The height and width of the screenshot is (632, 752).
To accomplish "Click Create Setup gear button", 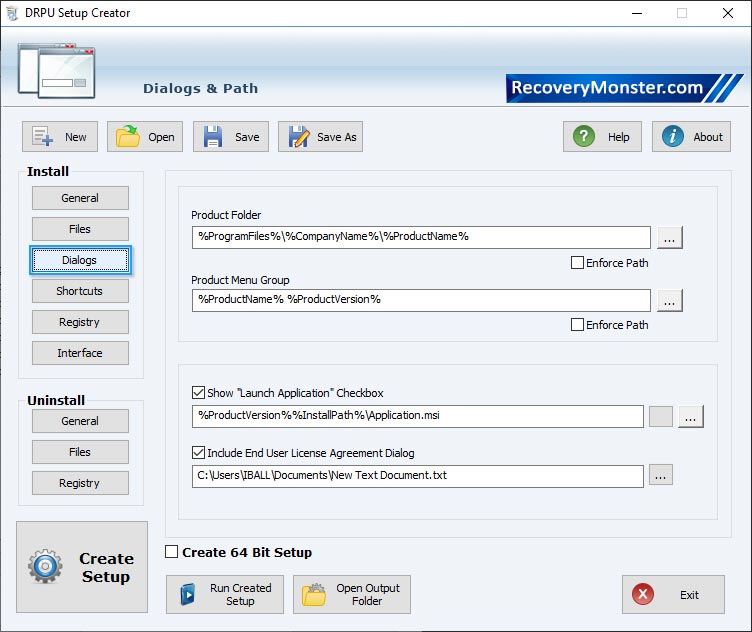I will [82, 567].
